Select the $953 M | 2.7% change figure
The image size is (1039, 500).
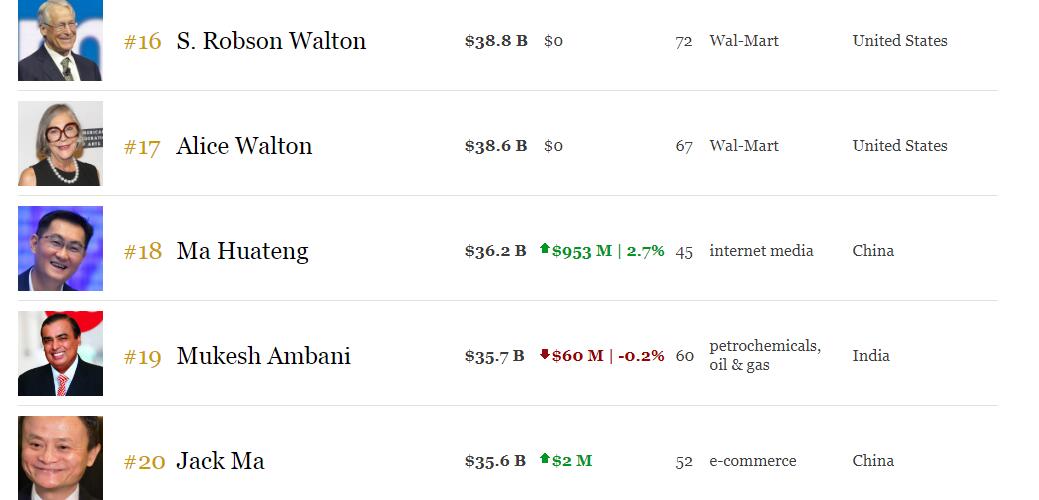pyautogui.click(x=608, y=251)
